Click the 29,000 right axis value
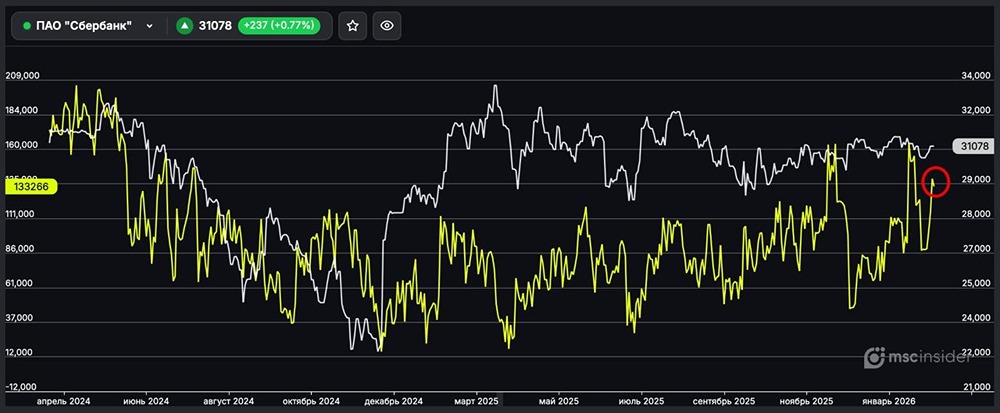The image size is (1000, 413). (x=976, y=182)
